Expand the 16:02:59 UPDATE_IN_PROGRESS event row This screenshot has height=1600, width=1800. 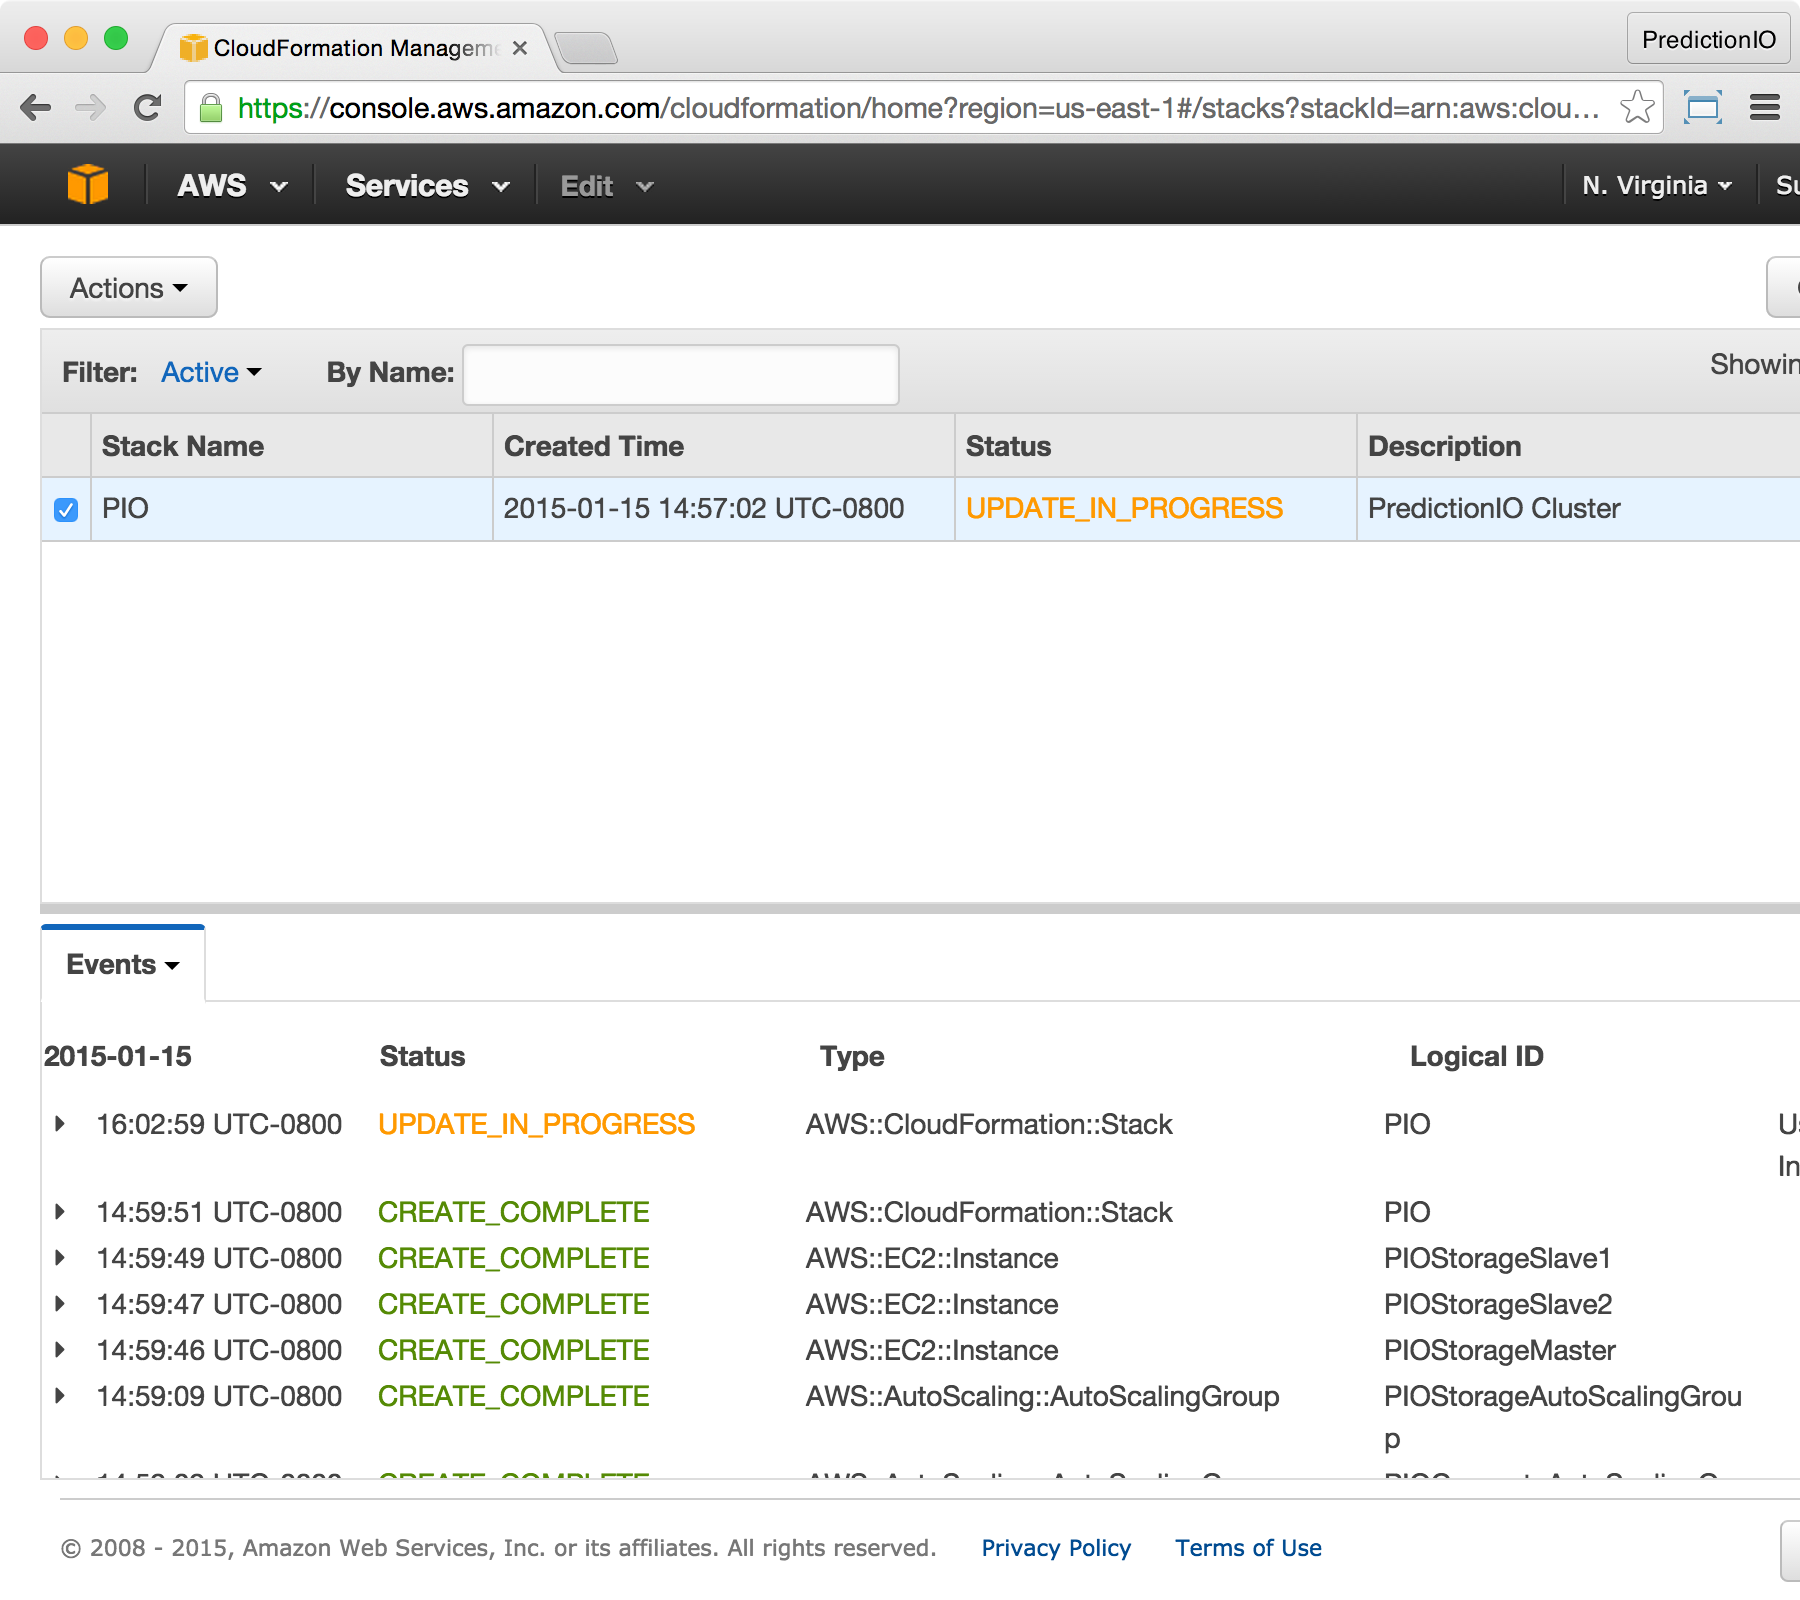click(60, 1124)
